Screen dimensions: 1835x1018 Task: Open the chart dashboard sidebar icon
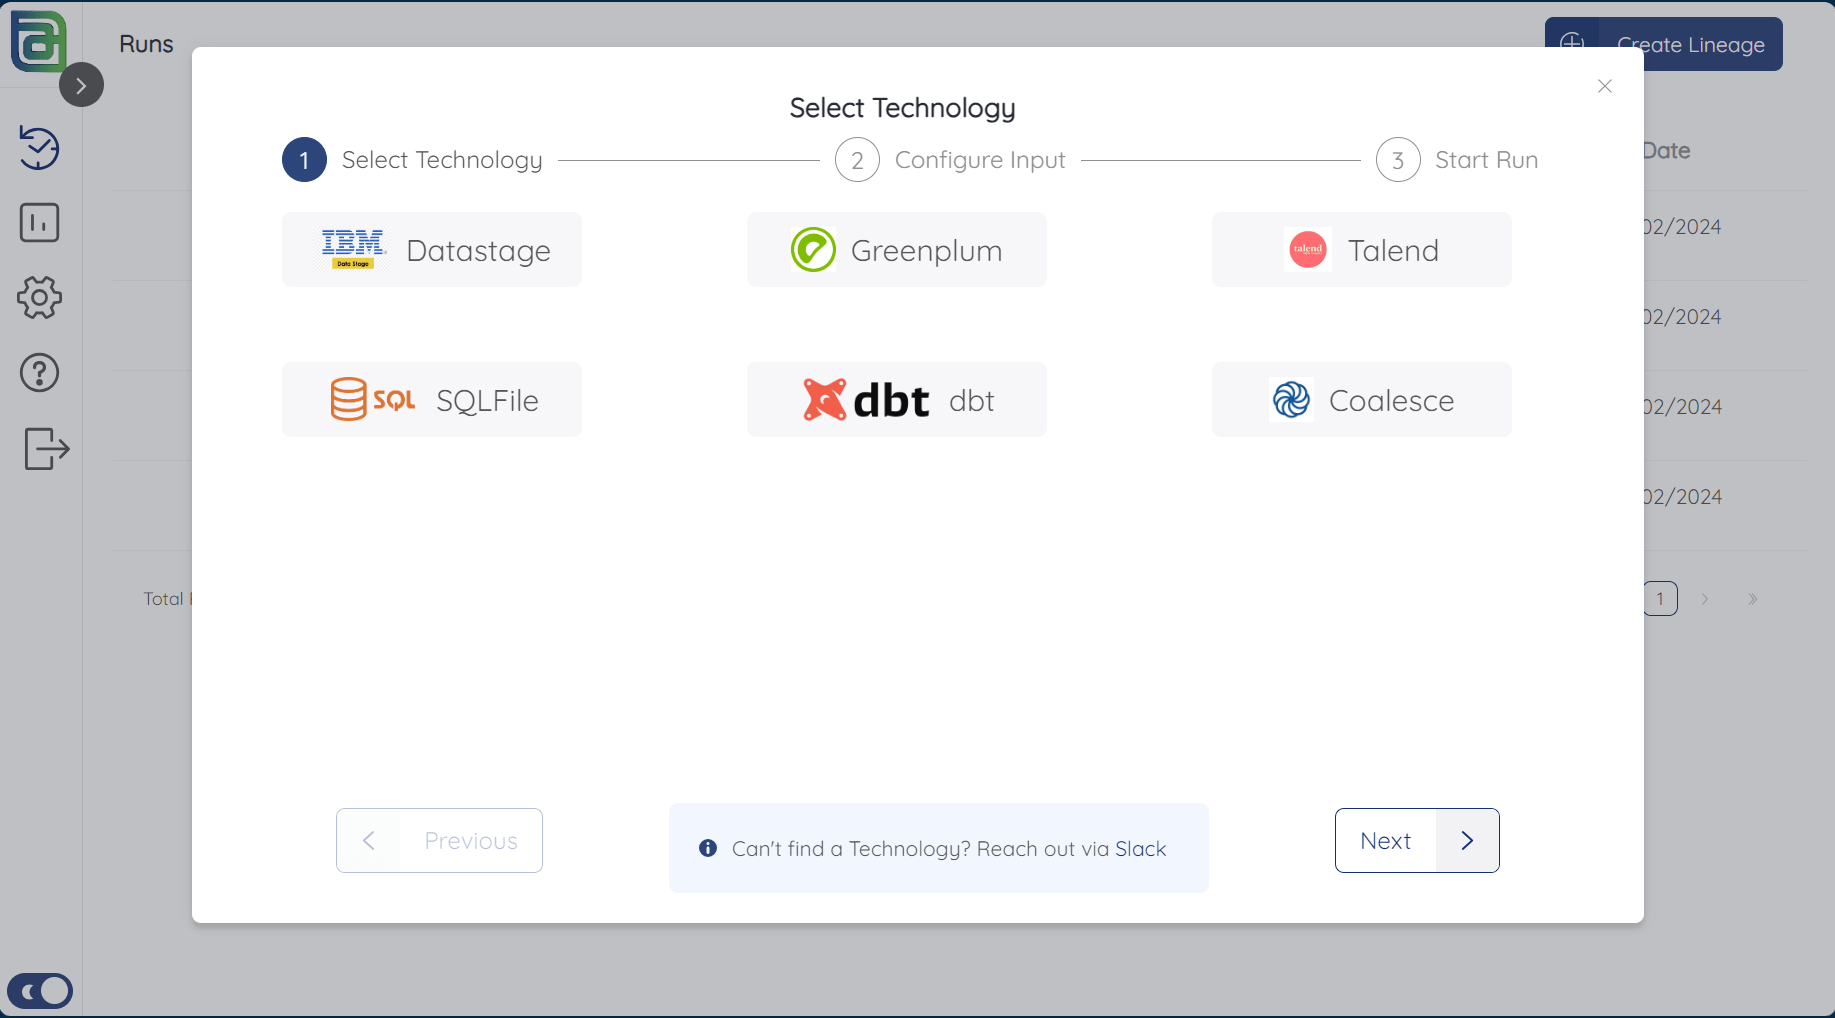tap(40, 223)
